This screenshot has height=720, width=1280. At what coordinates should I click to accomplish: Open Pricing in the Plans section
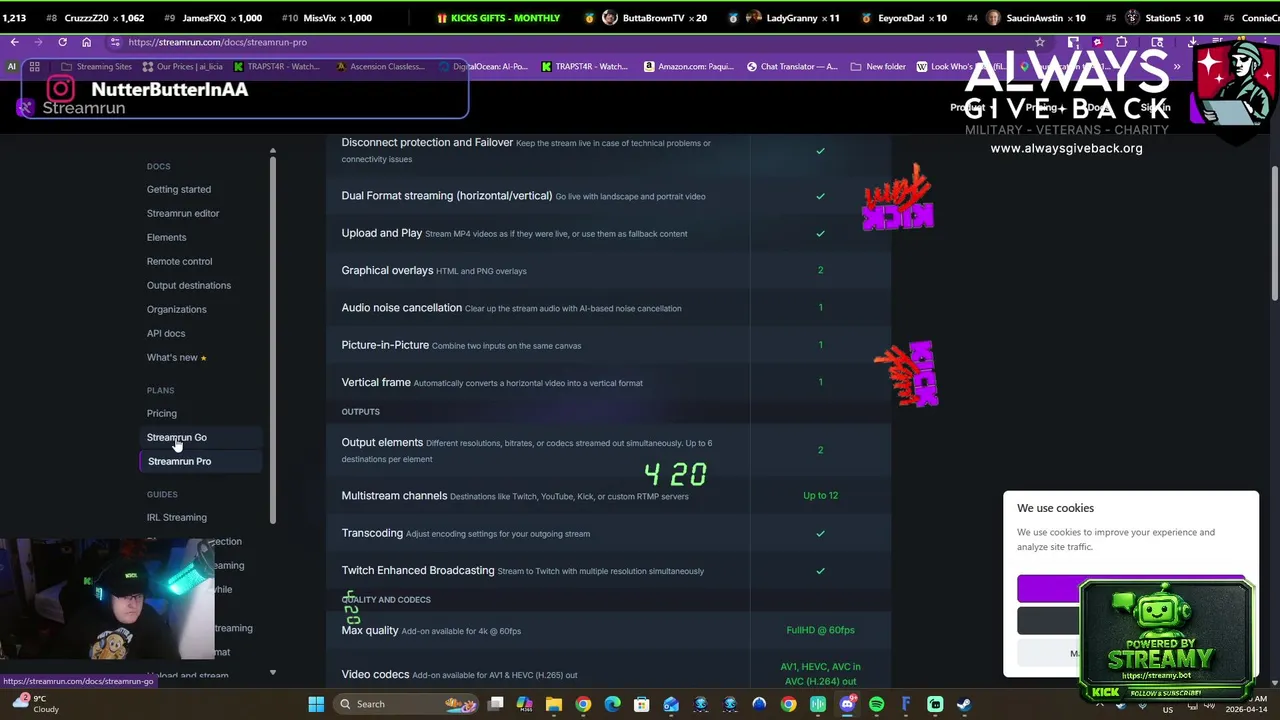click(162, 413)
